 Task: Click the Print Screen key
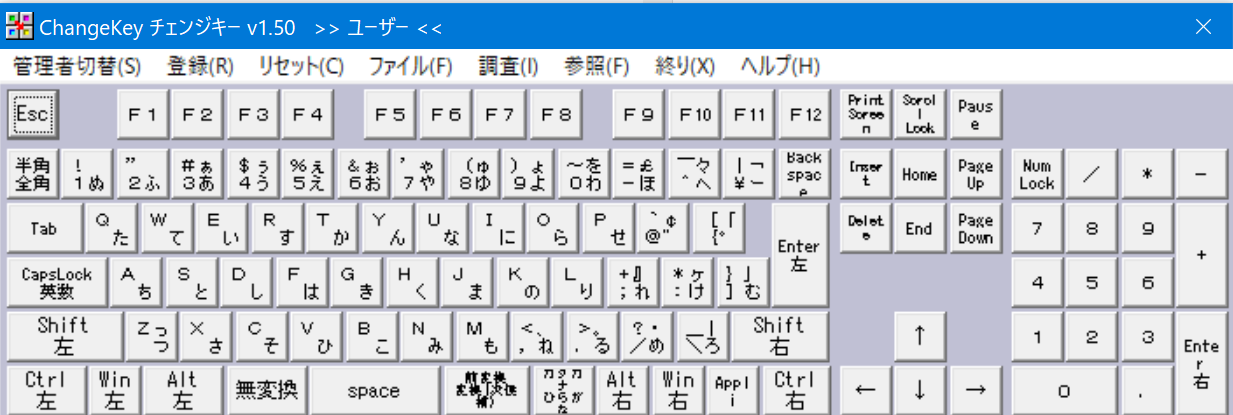tap(866, 114)
